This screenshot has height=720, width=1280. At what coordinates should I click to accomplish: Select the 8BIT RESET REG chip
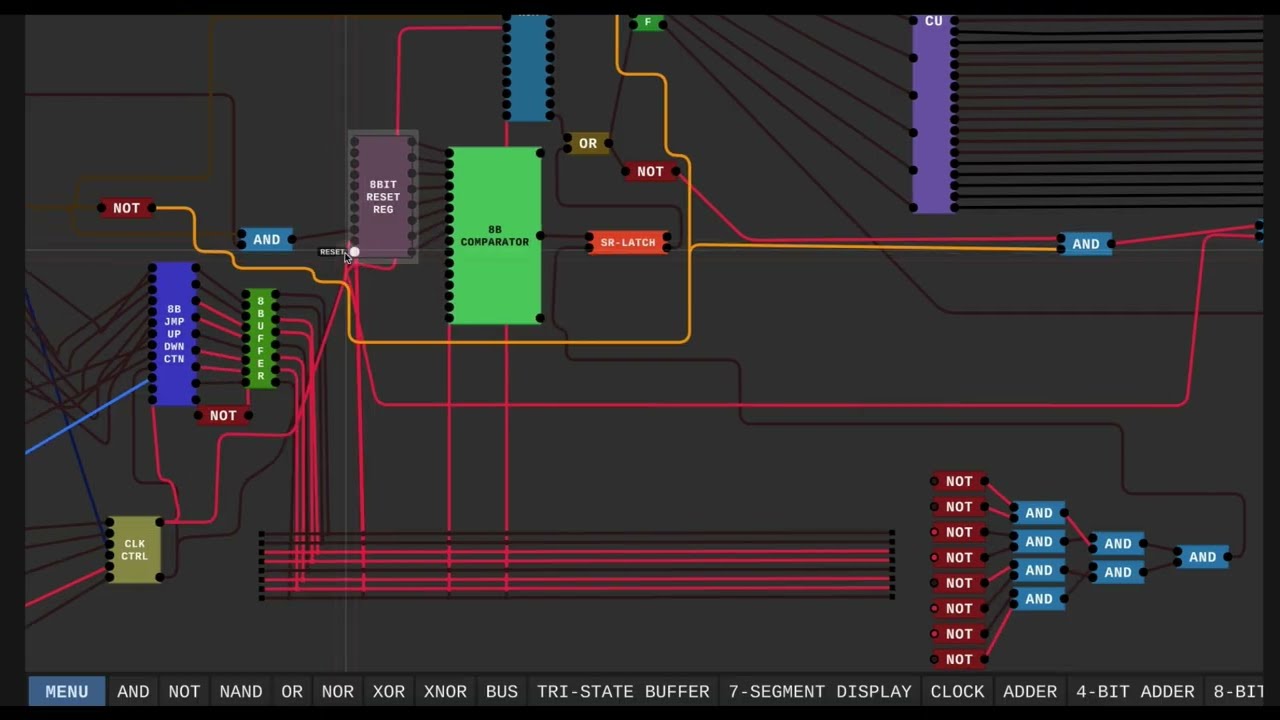point(383,197)
